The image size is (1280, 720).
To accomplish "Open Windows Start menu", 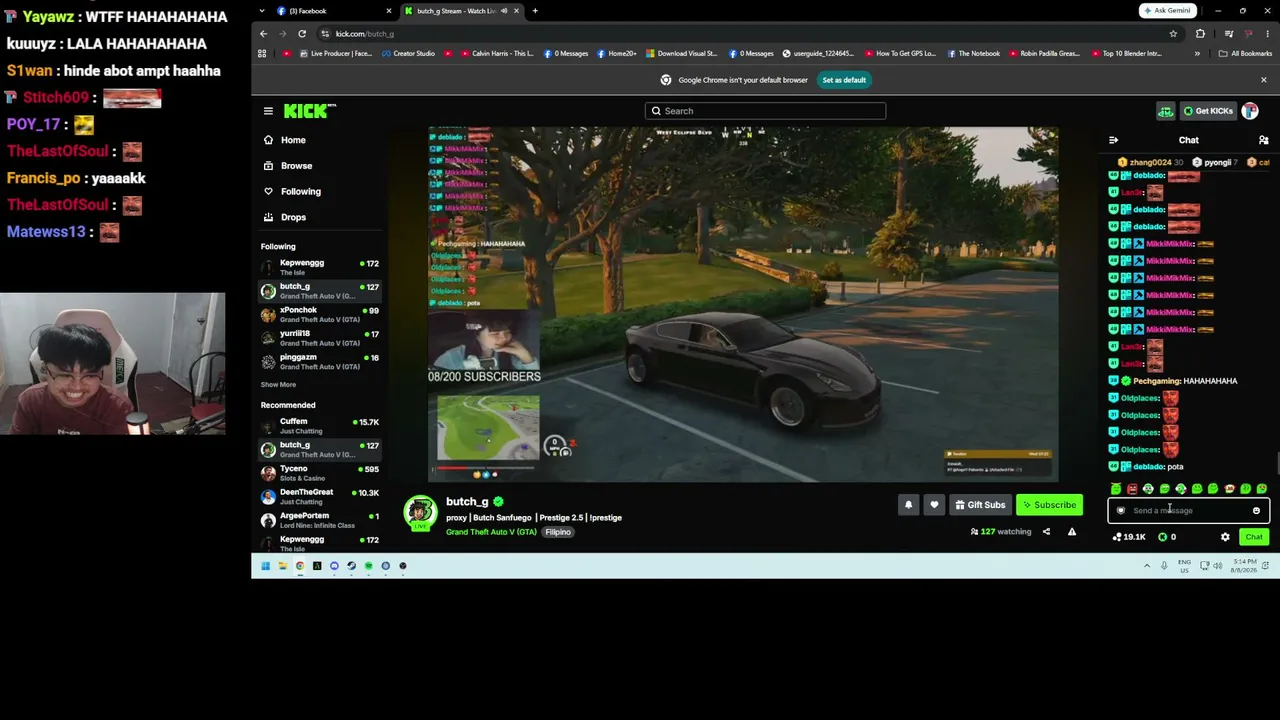I will 265,566.
